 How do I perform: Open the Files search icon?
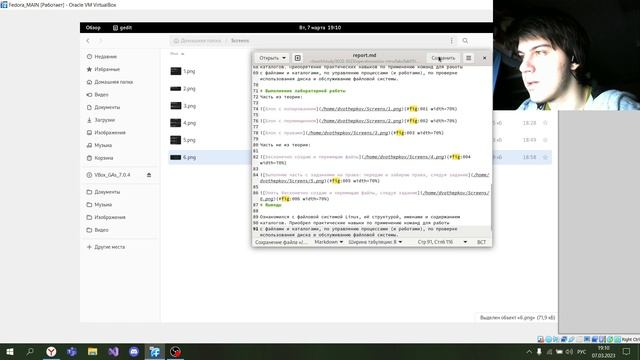[x=465, y=41]
